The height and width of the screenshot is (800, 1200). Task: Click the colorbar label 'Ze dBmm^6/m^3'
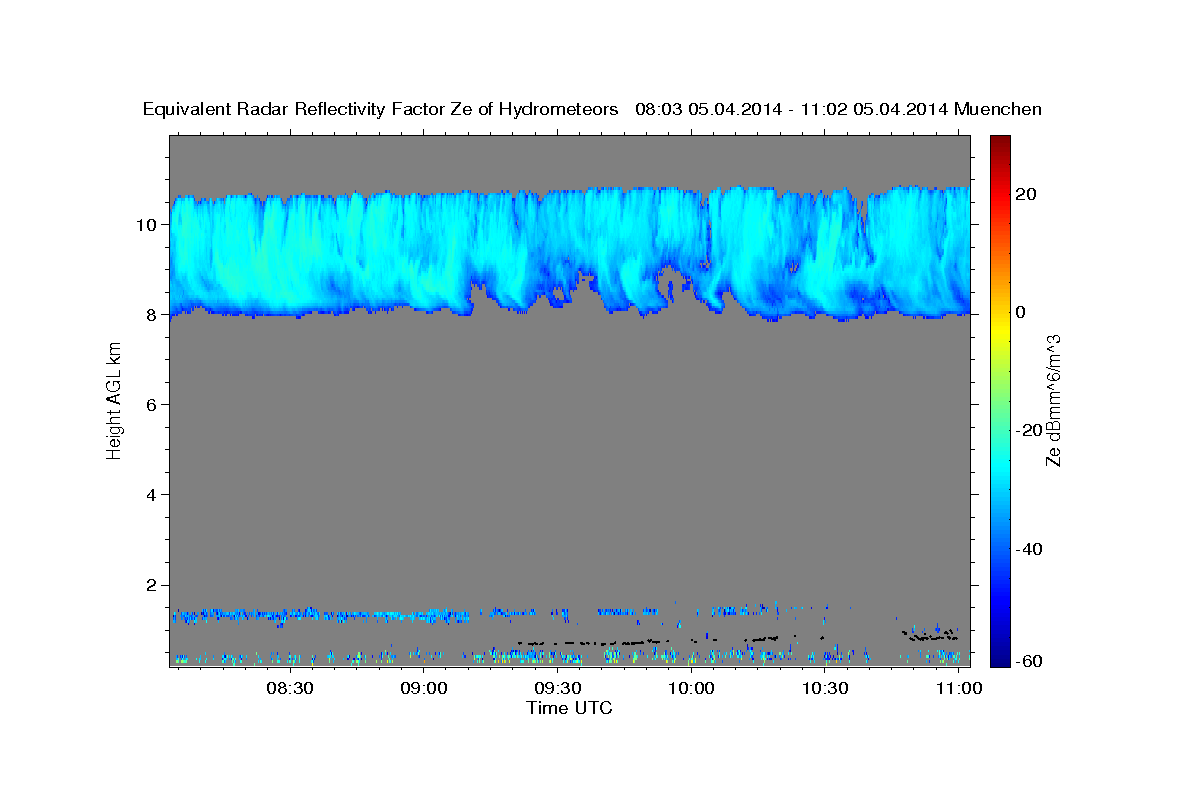[x=1053, y=400]
